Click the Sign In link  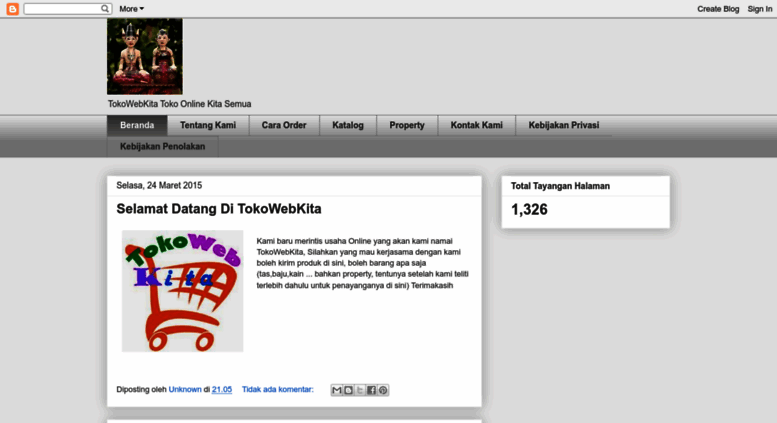760,9
